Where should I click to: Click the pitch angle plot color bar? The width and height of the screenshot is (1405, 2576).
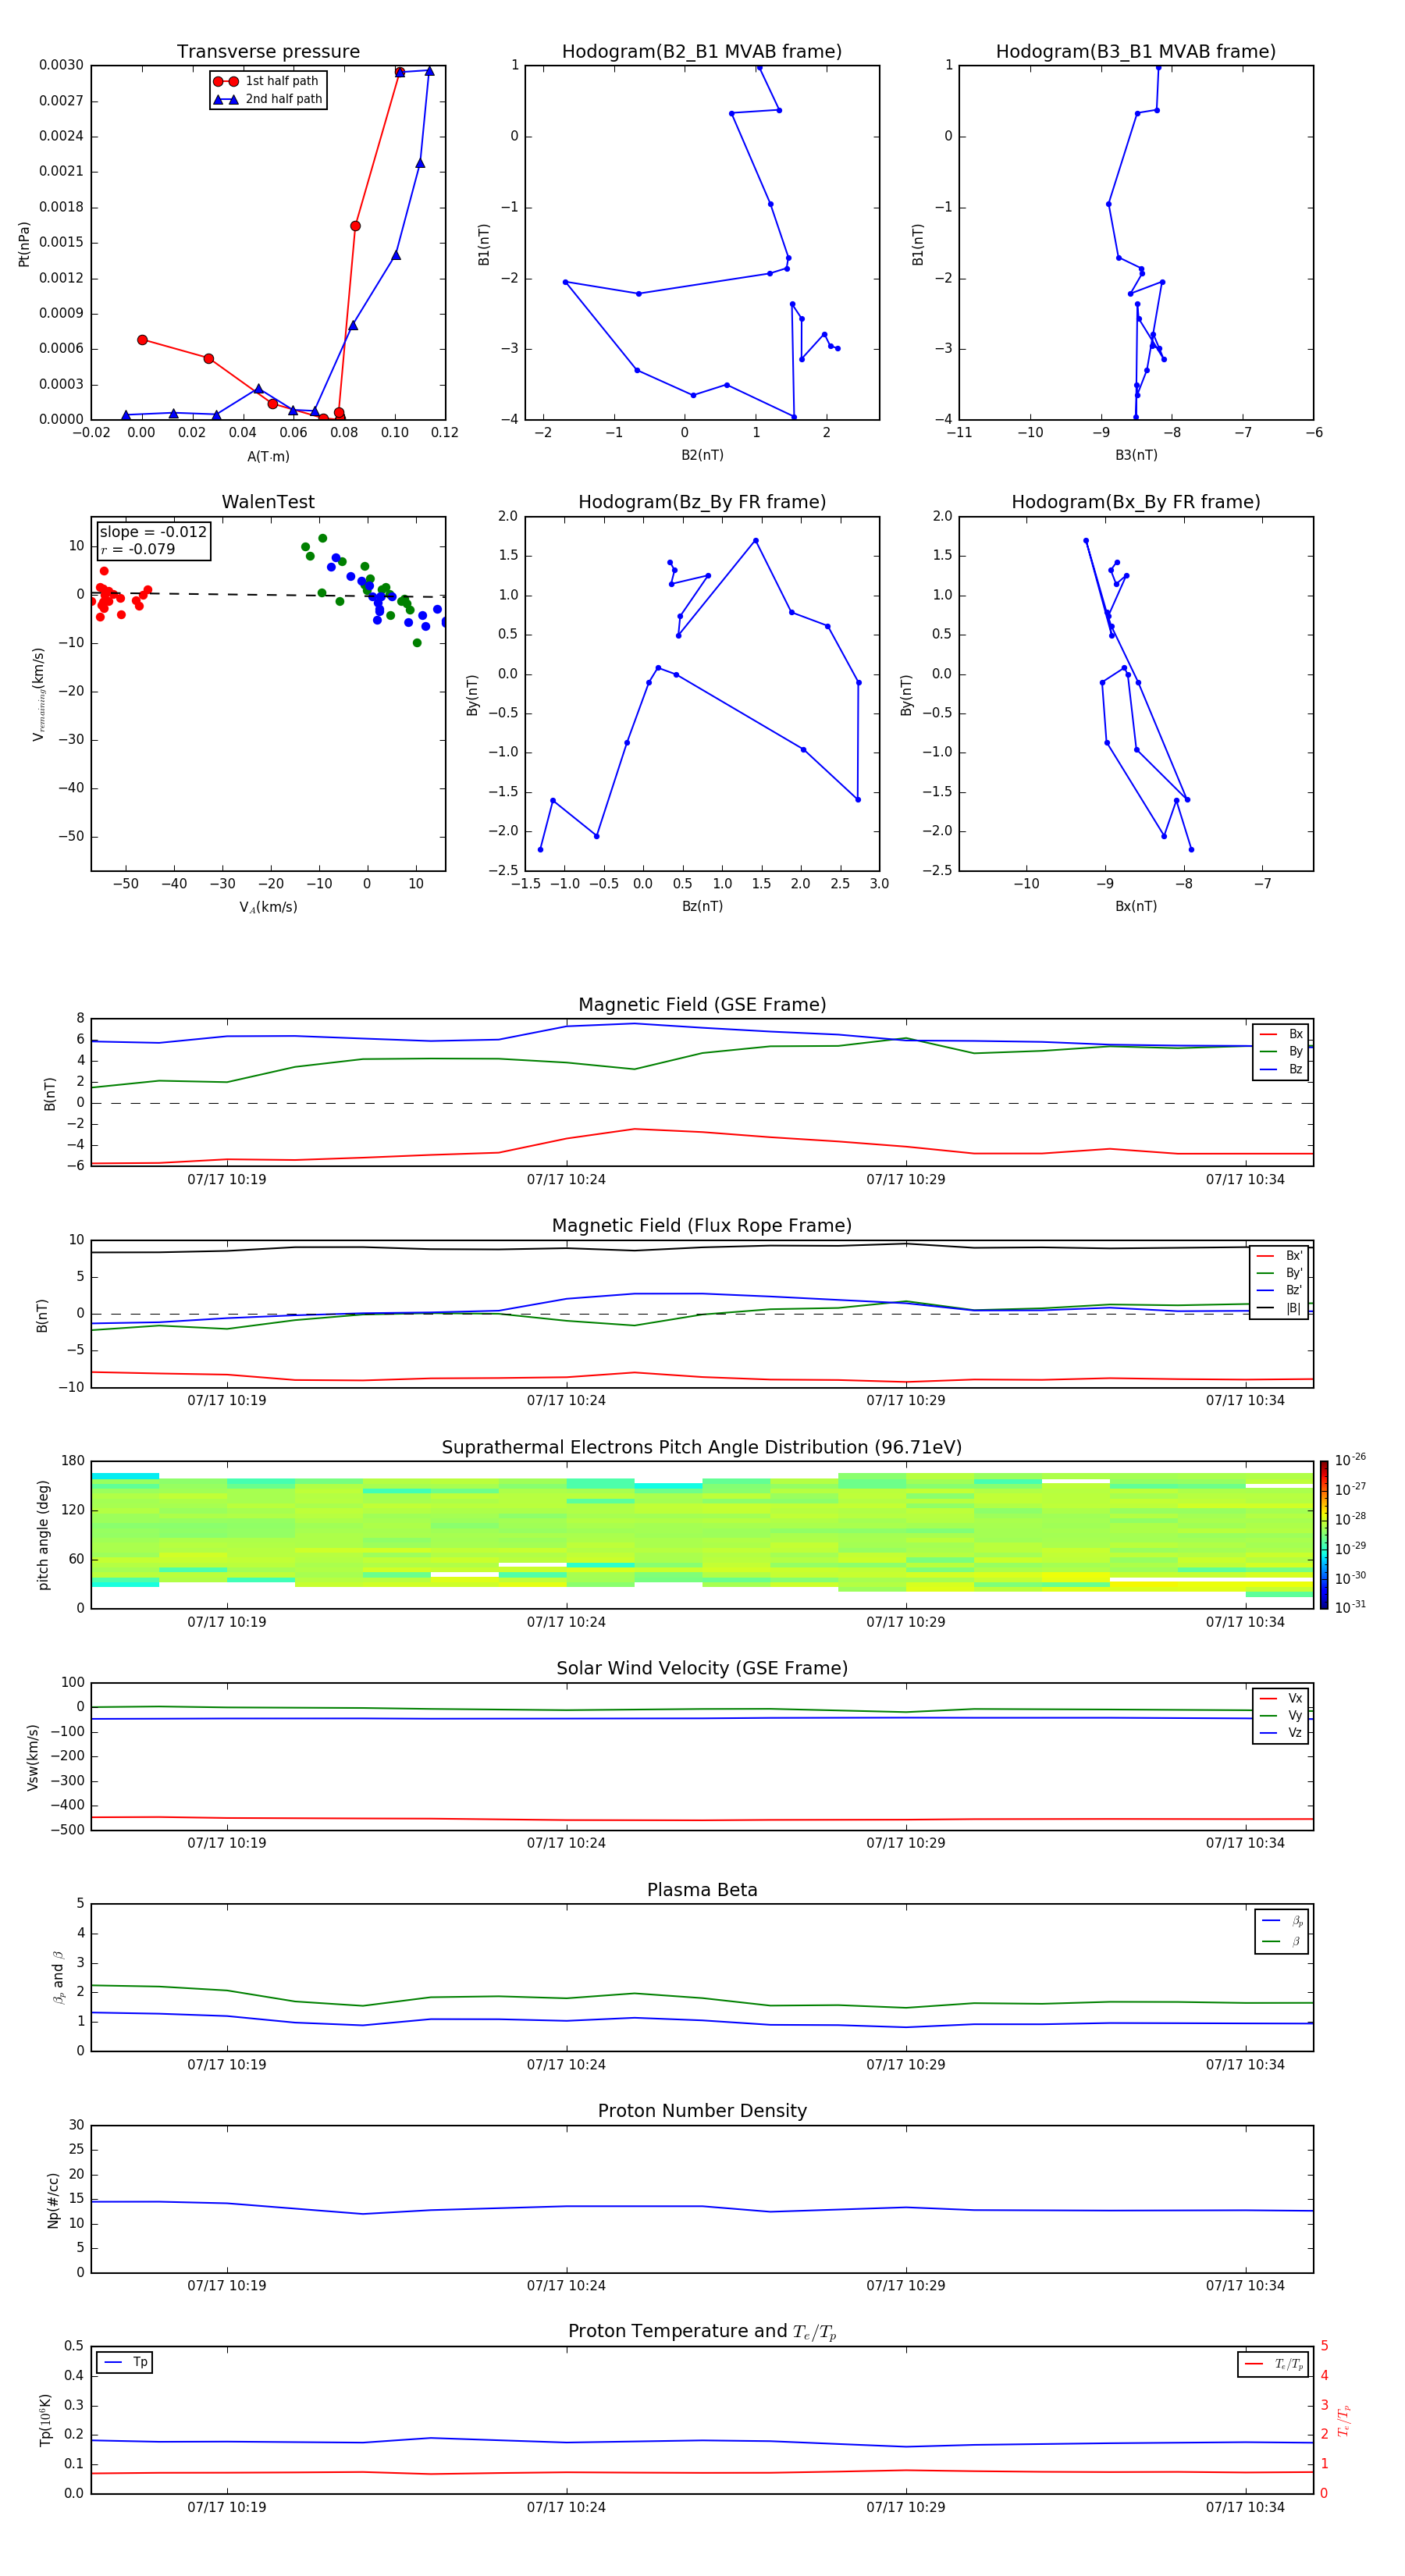pyautogui.click(x=1324, y=1534)
